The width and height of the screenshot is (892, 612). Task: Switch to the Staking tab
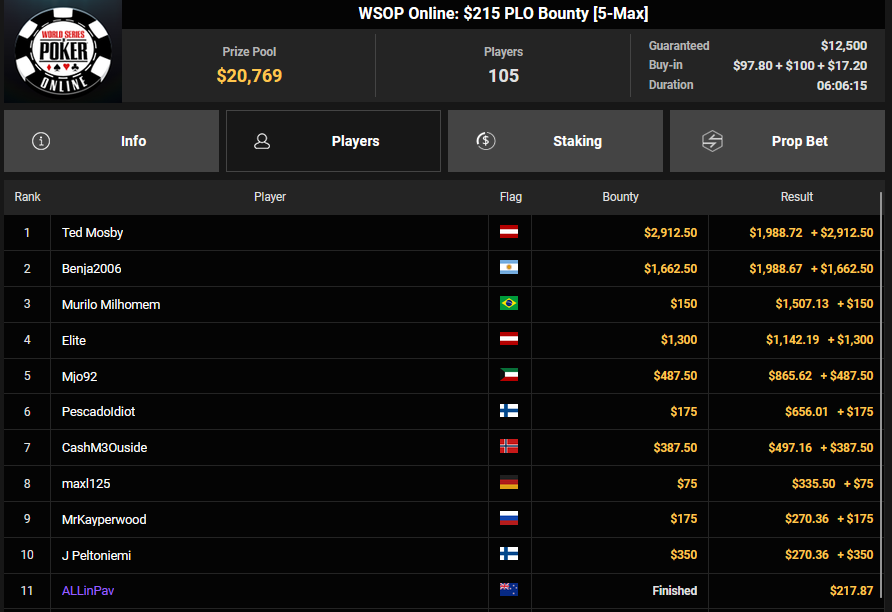point(555,141)
